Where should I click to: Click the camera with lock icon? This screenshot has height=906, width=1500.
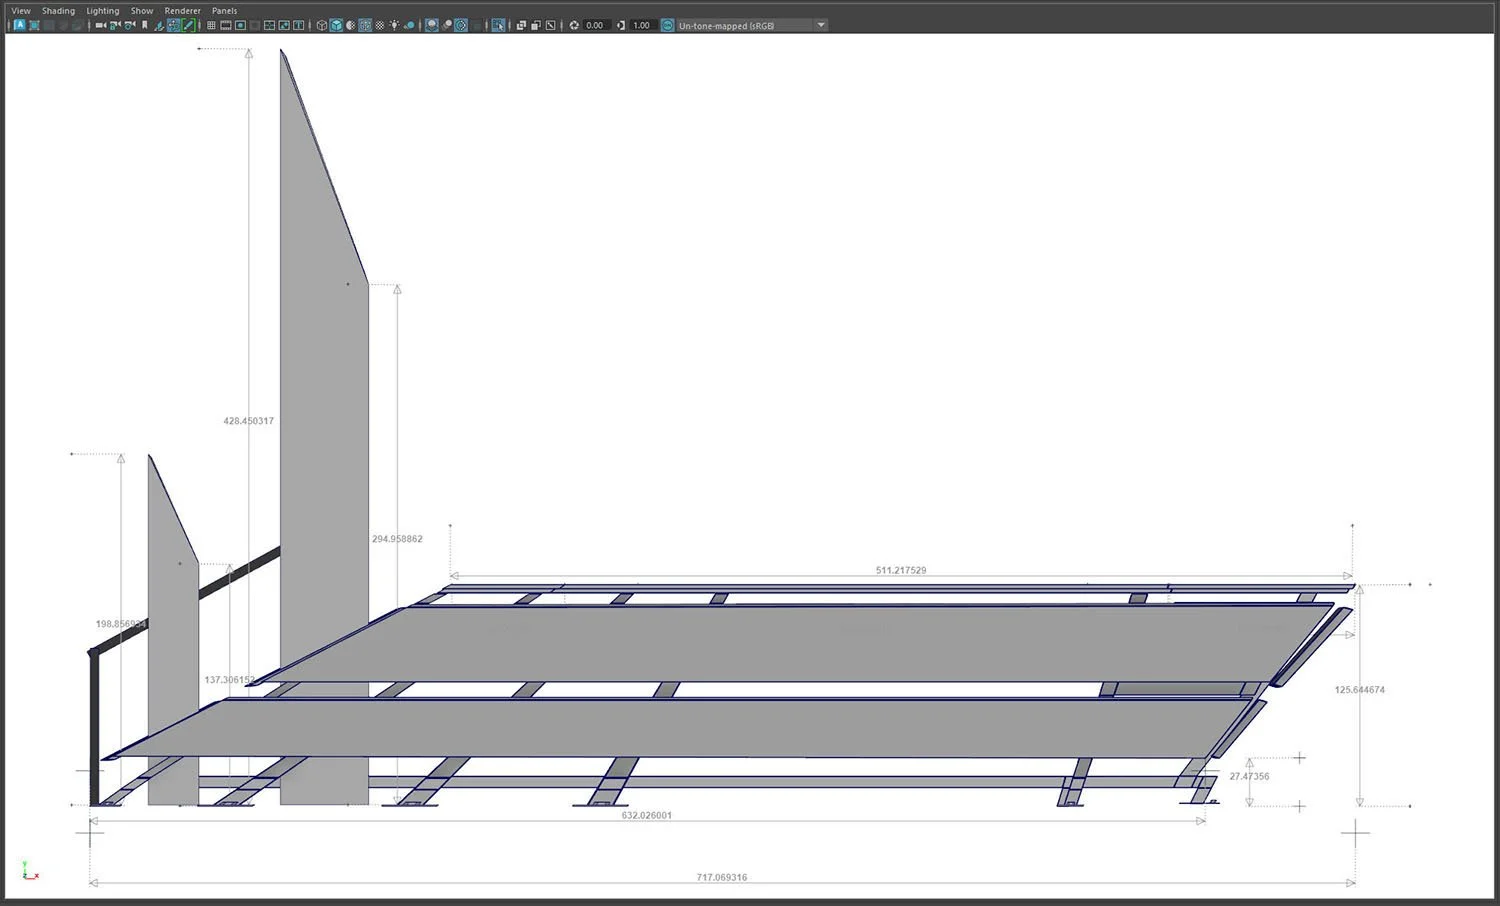tap(115, 25)
